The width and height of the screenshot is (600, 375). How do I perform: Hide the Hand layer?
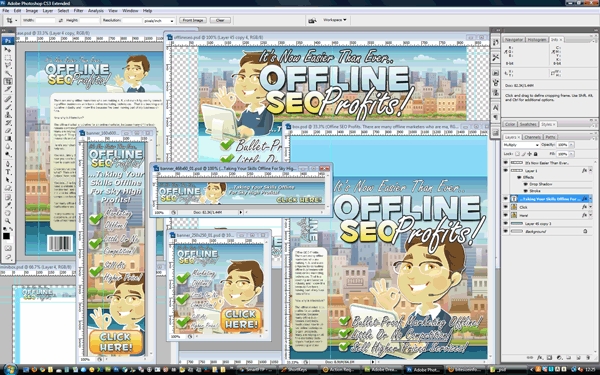click(505, 215)
